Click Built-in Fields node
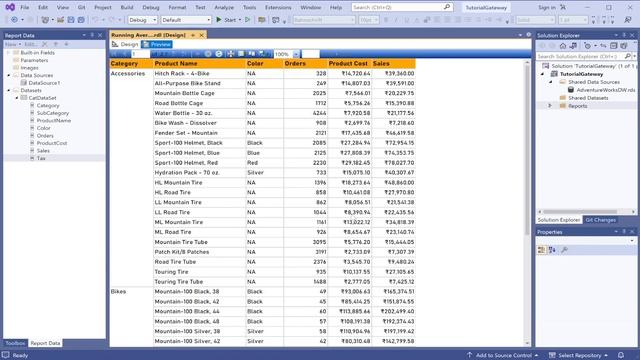Image resolution: width=640 pixels, height=360 pixels. tap(37, 53)
